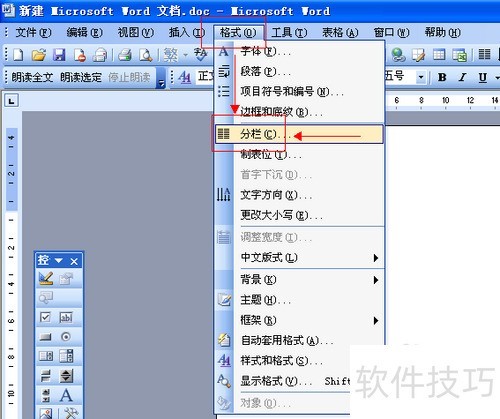Click the 格式(O) menu
This screenshot has height=419, width=500.
238,32
